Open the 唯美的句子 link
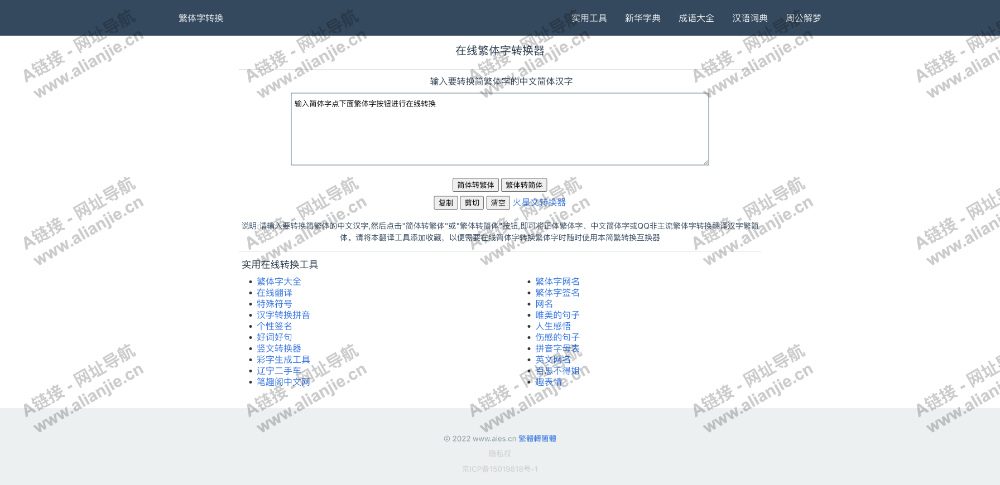 point(557,315)
